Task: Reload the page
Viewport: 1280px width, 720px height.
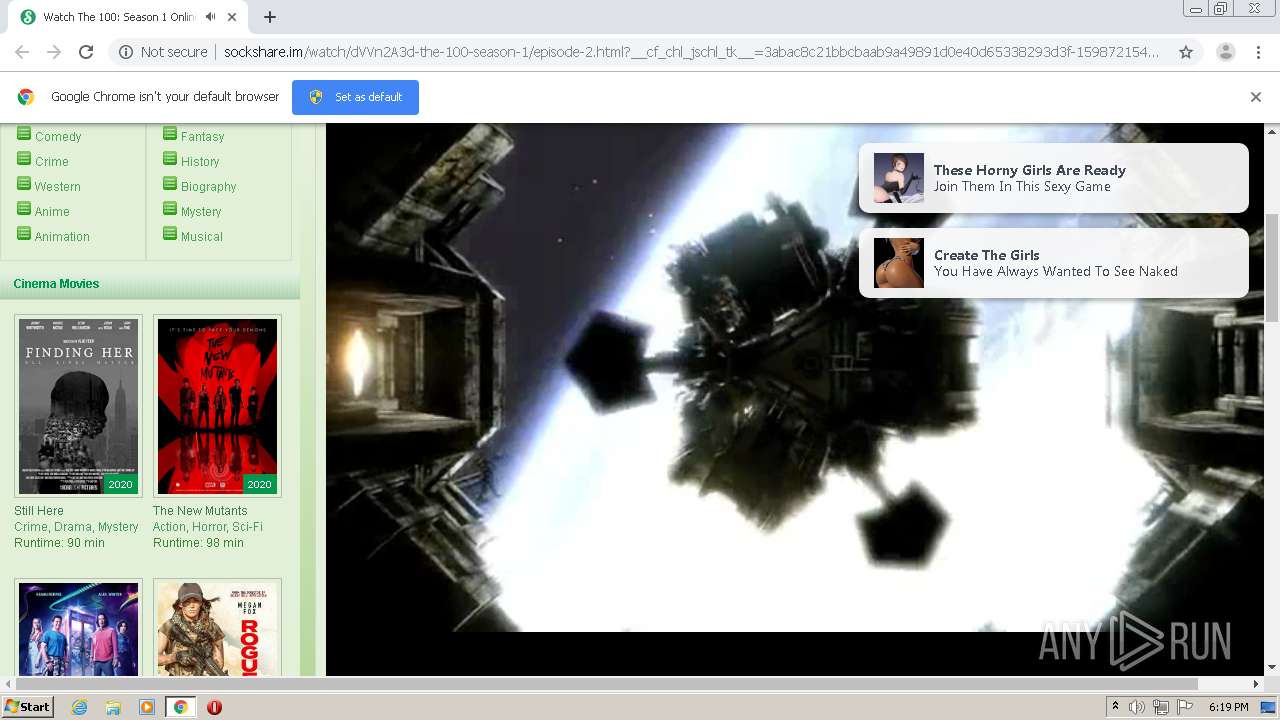Action: click(86, 52)
